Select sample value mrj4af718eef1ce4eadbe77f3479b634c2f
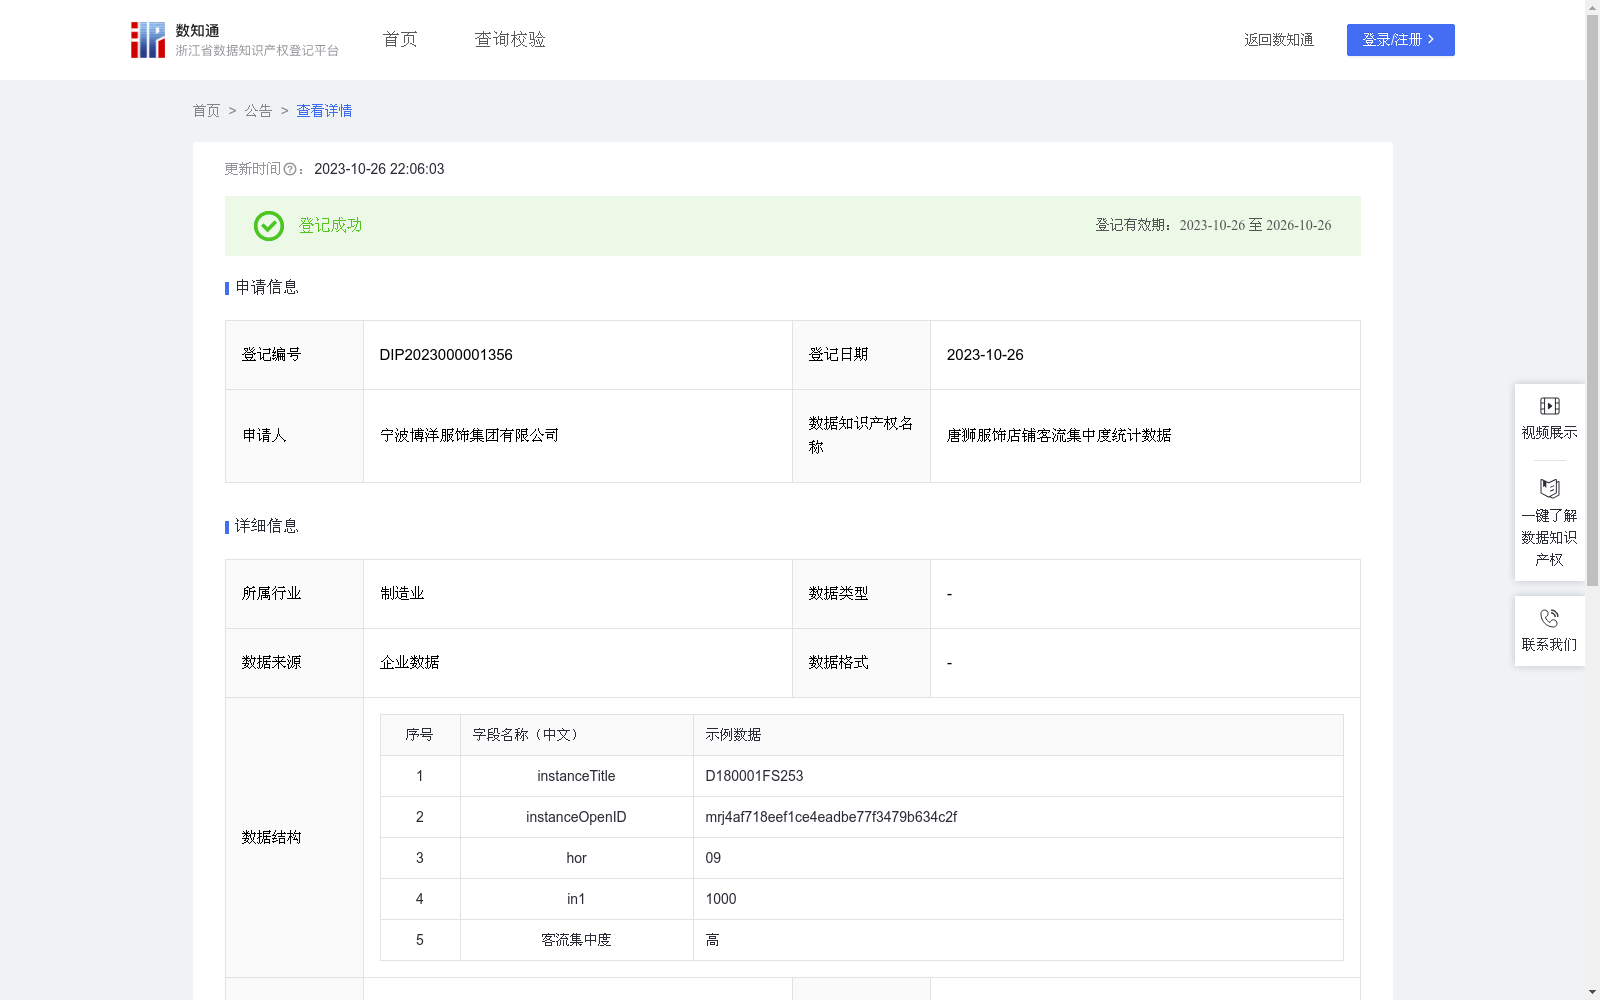This screenshot has width=1600, height=1000. click(831, 817)
